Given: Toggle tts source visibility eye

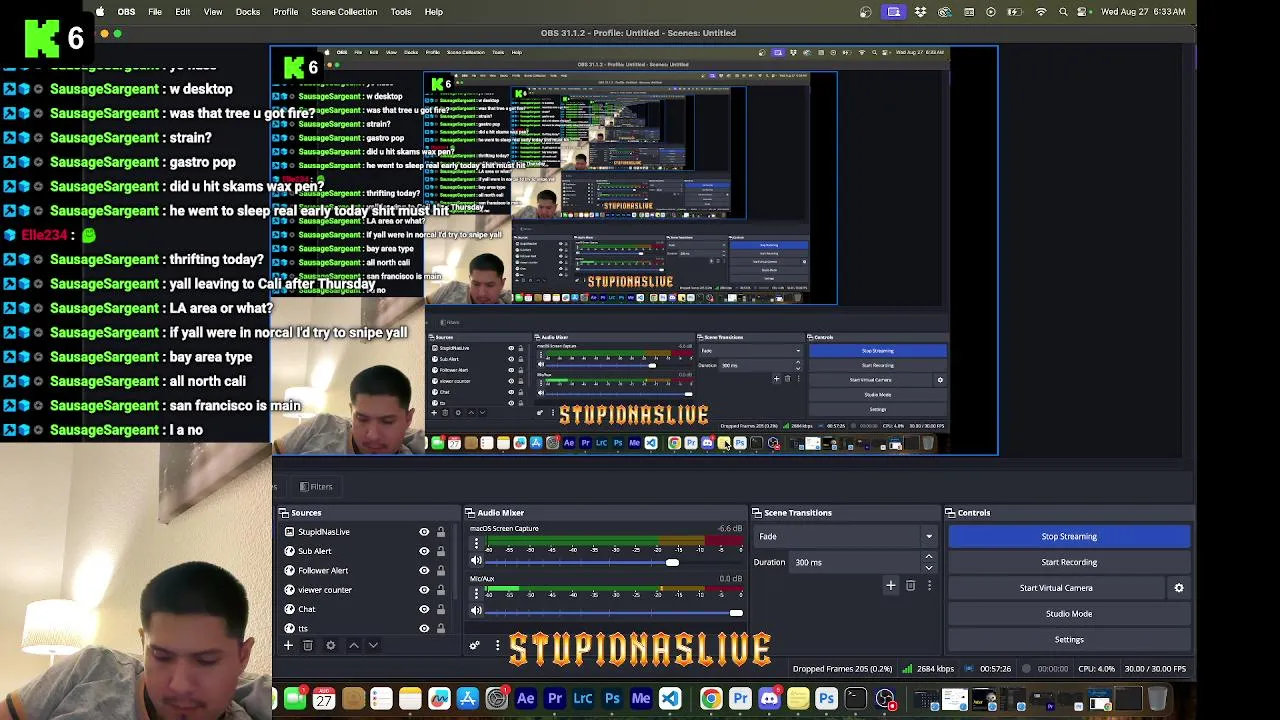Looking at the screenshot, I should coord(424,628).
